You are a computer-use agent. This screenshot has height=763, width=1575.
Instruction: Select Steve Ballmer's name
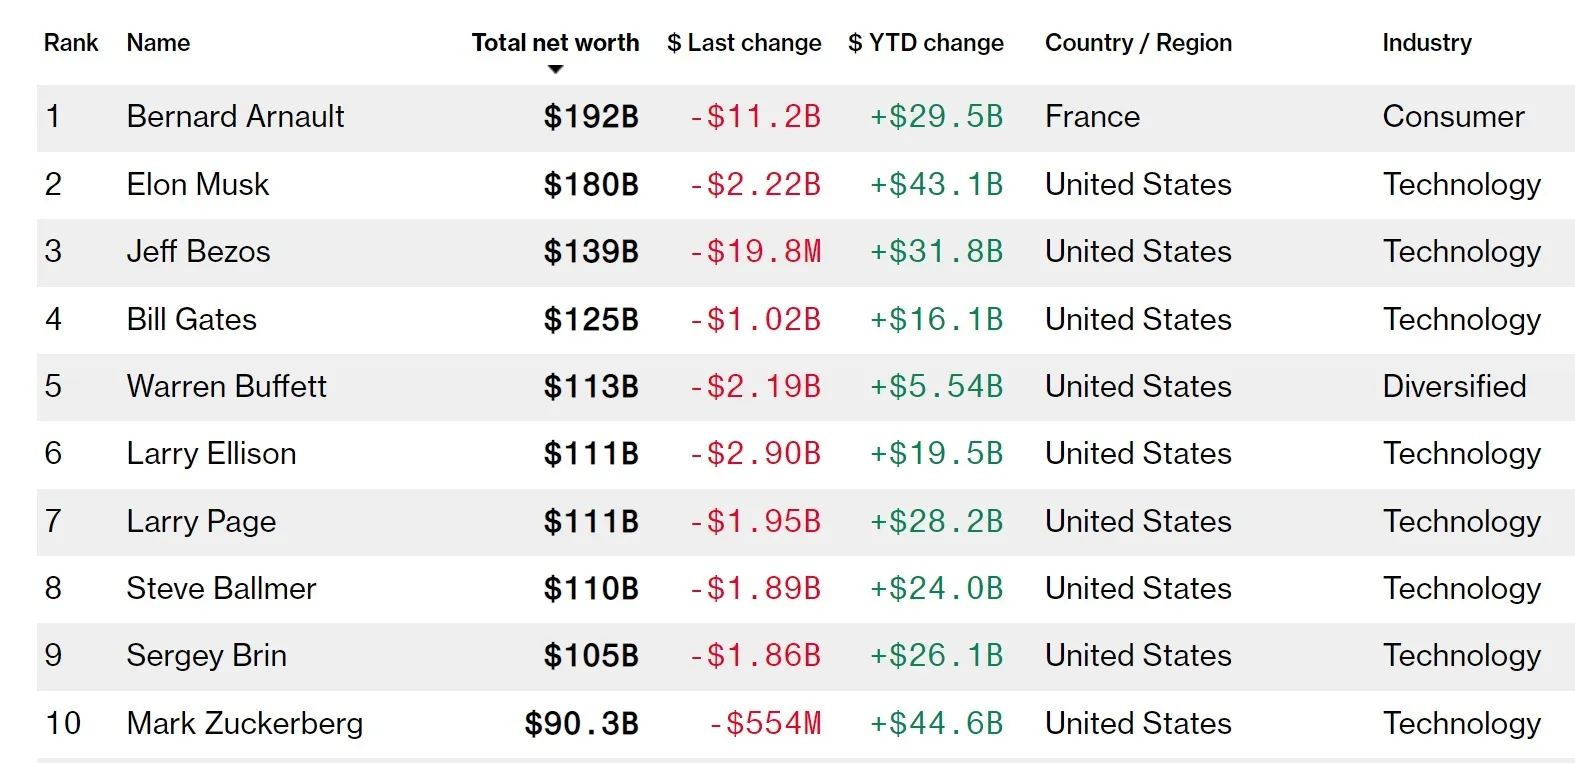coord(221,589)
